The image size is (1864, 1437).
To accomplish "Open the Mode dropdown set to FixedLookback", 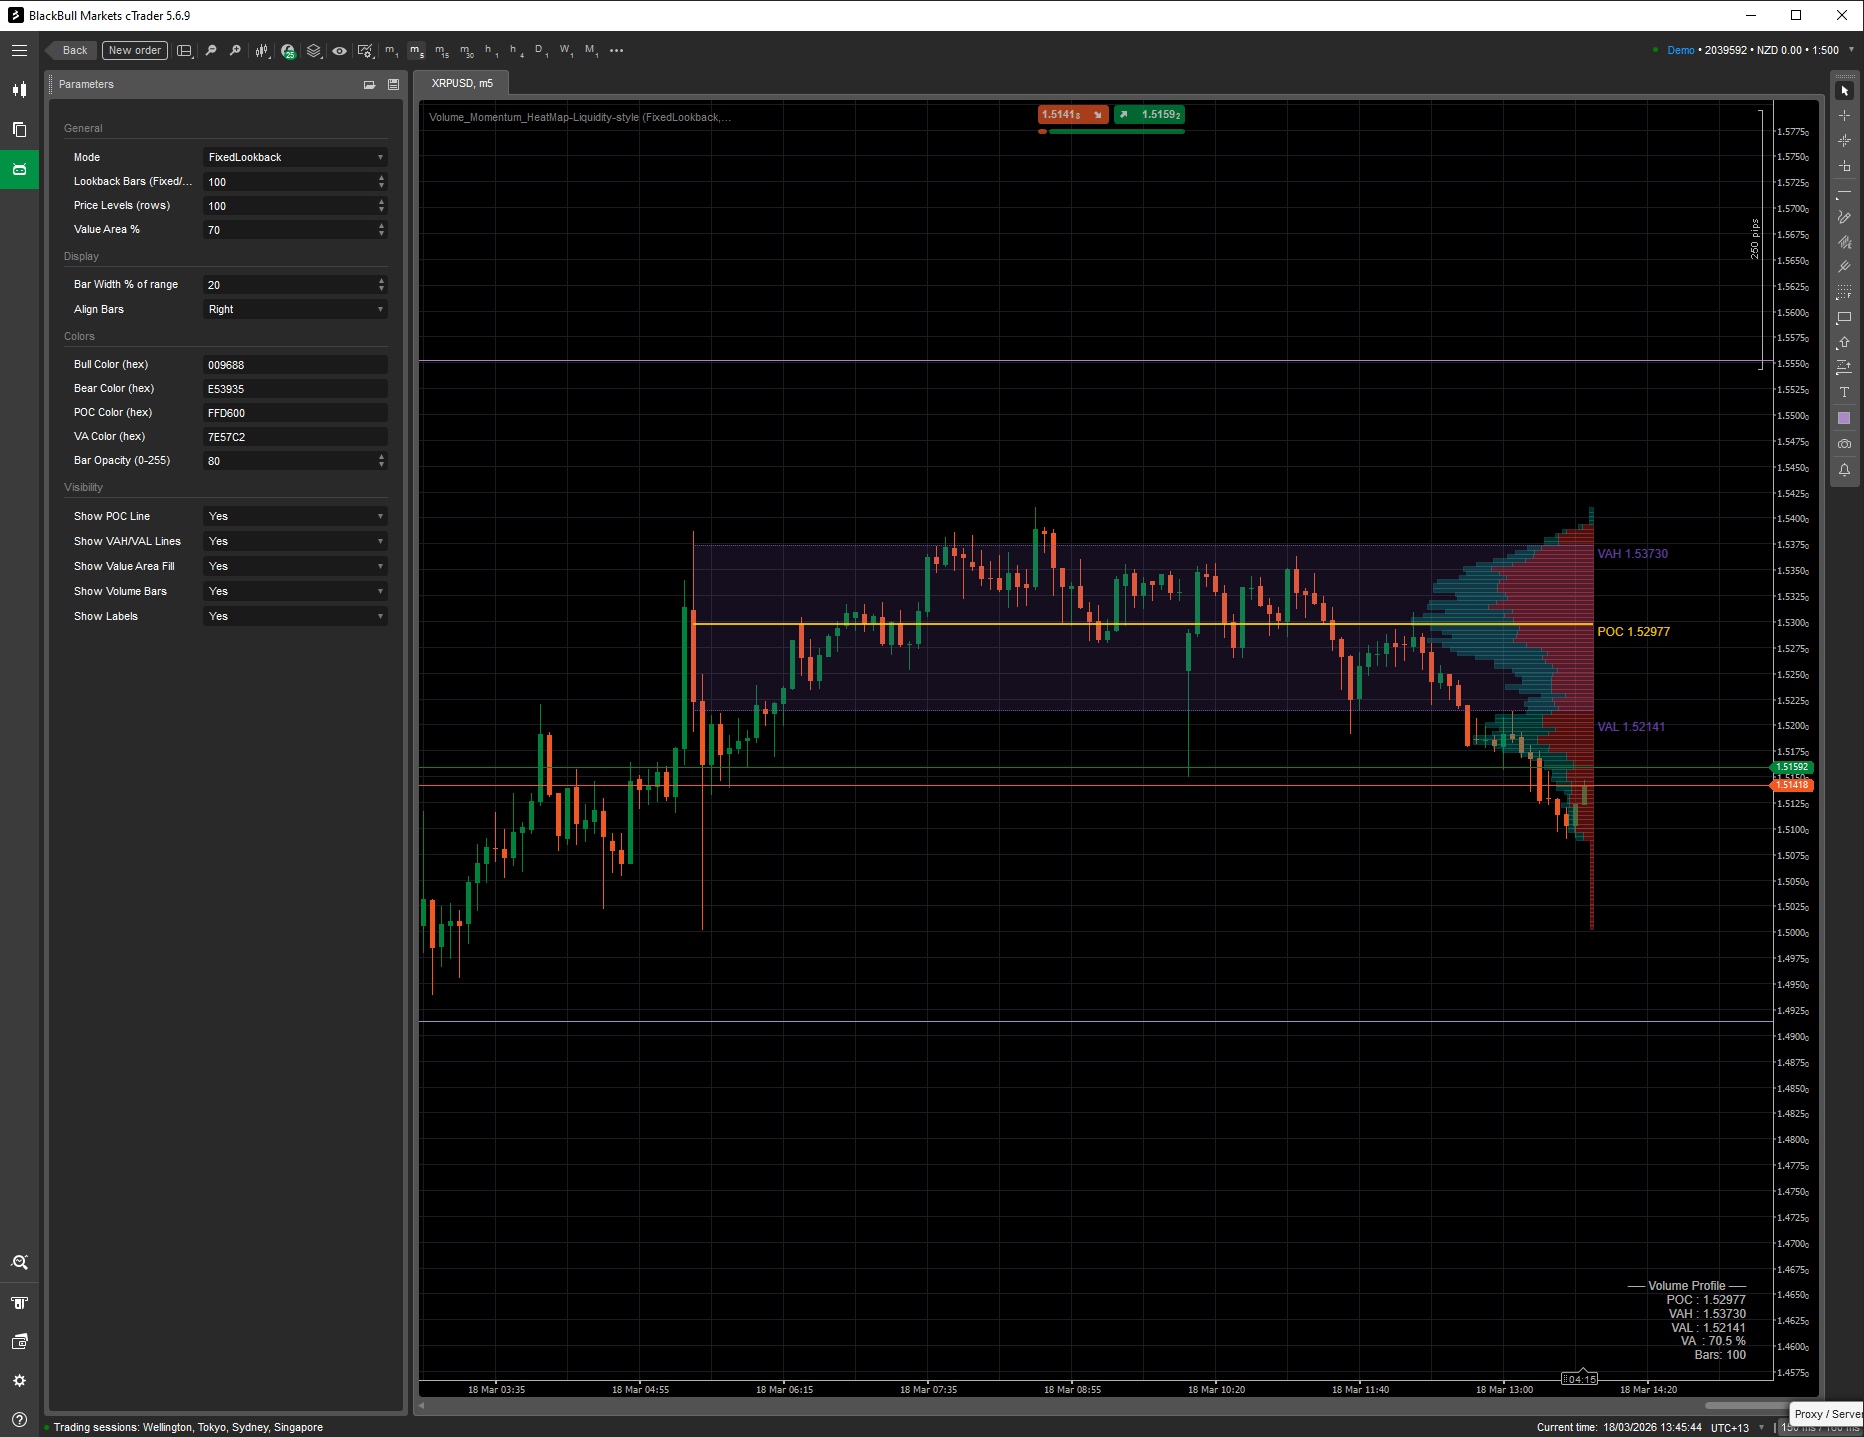I will [295, 157].
